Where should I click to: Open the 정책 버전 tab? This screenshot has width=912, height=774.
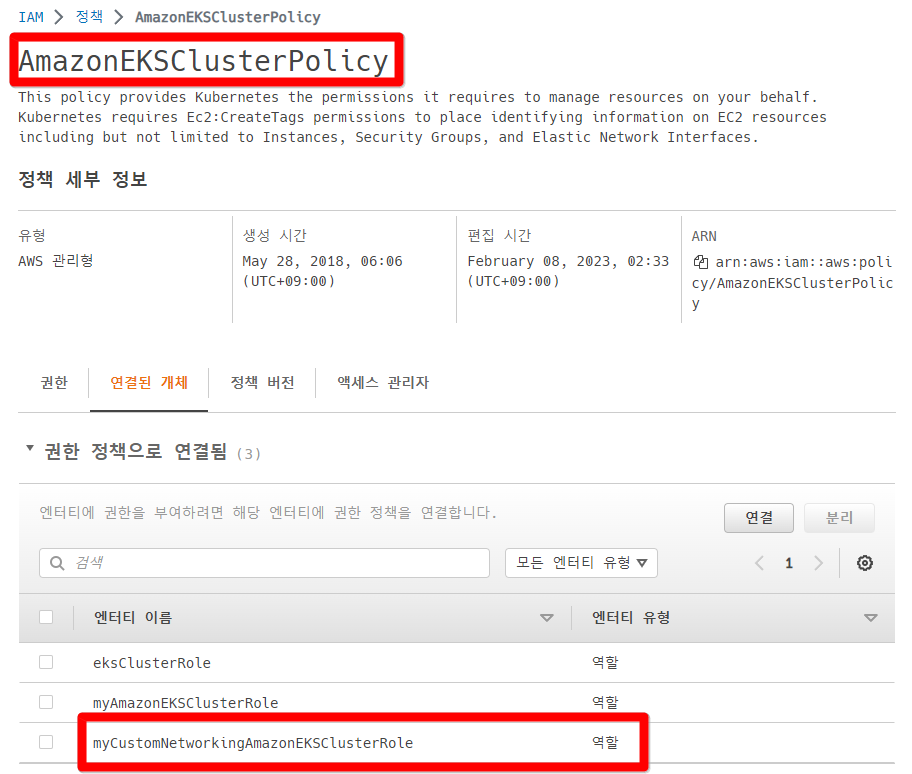[262, 383]
